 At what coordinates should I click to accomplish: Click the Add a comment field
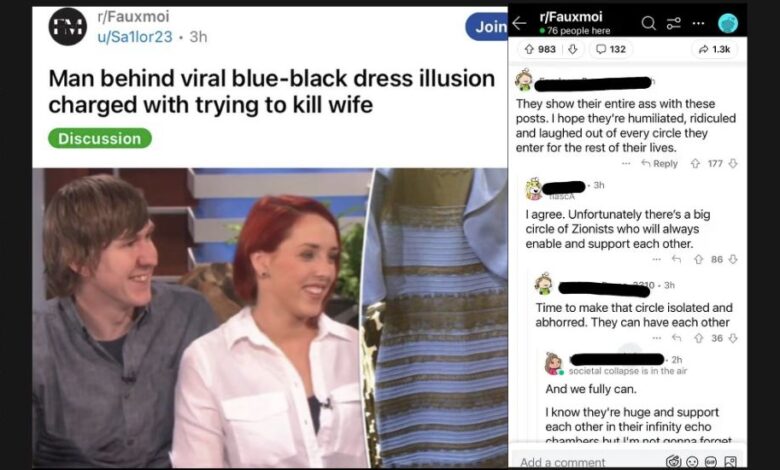pos(587,462)
